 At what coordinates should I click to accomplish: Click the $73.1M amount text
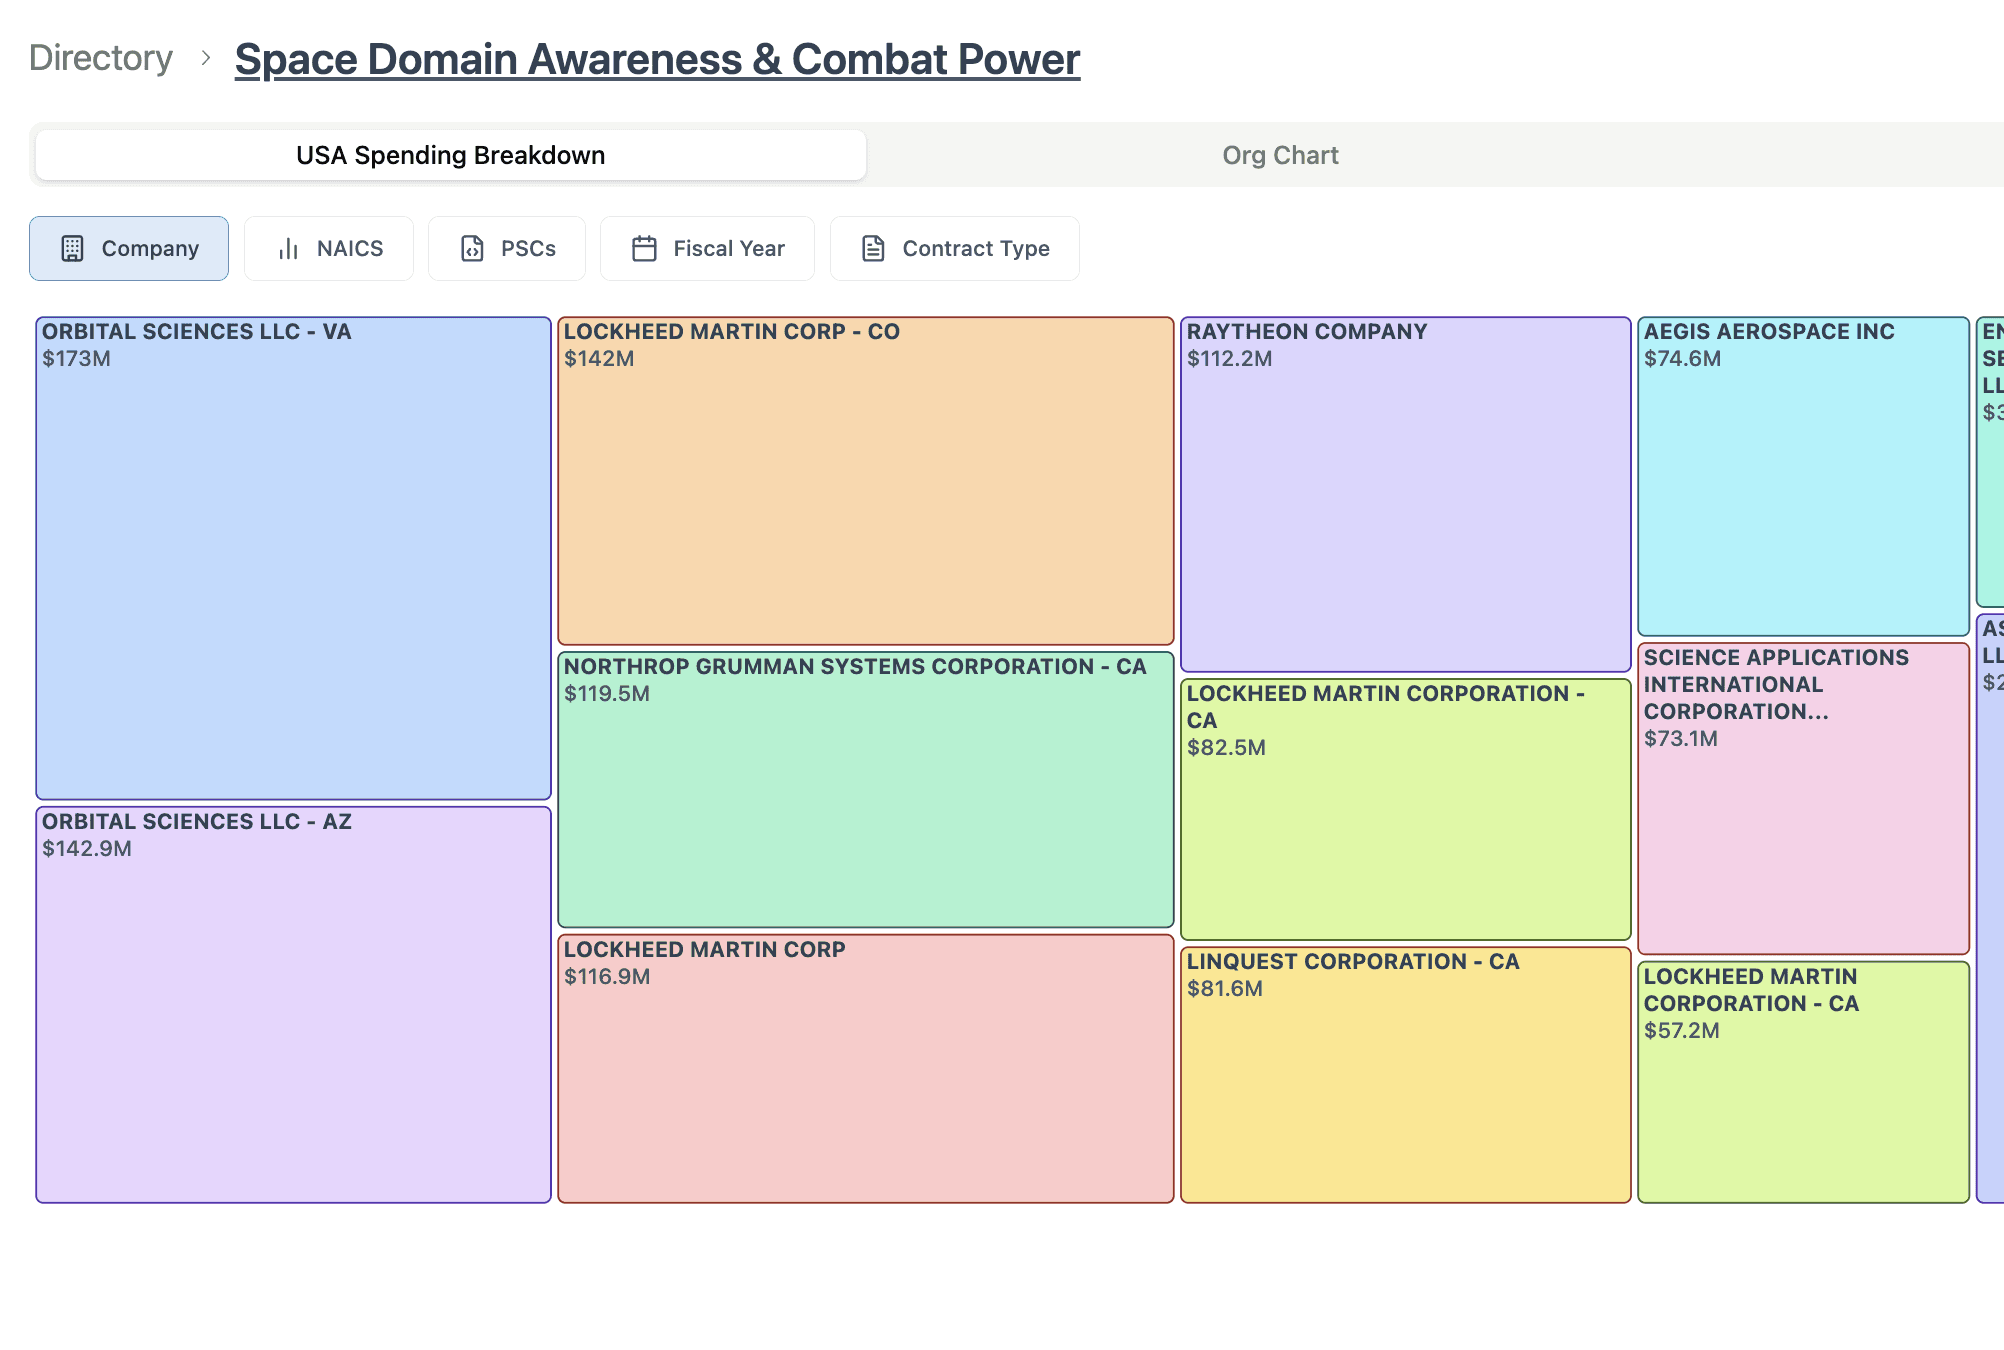[1681, 739]
